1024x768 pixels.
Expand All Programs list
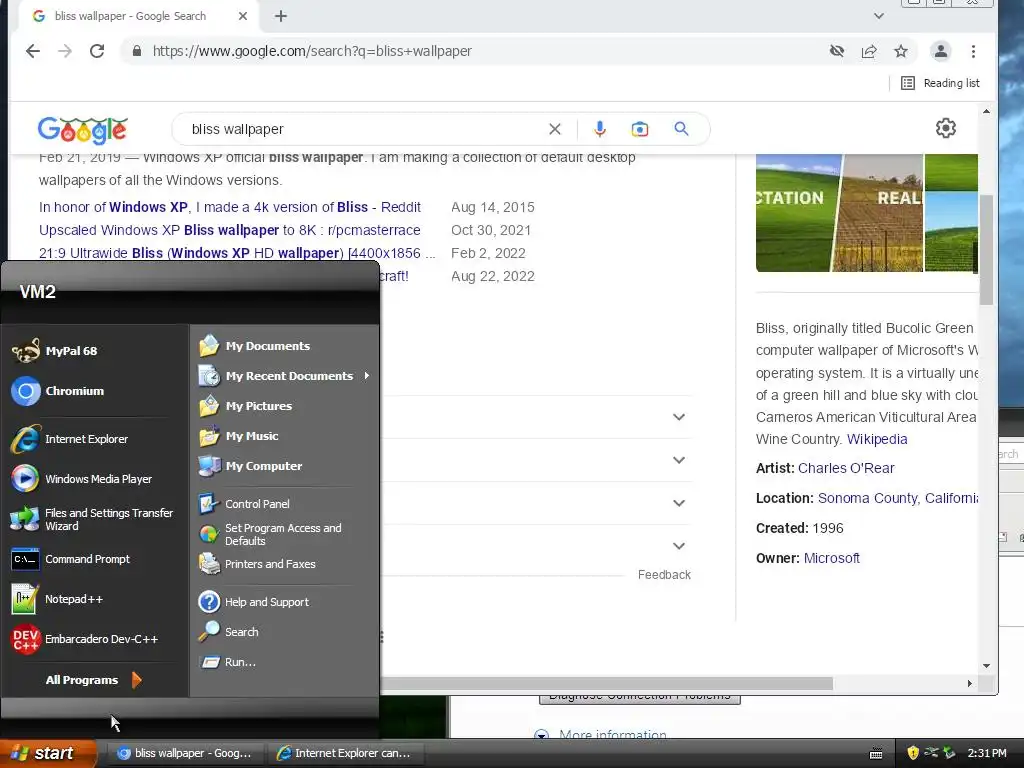93,680
